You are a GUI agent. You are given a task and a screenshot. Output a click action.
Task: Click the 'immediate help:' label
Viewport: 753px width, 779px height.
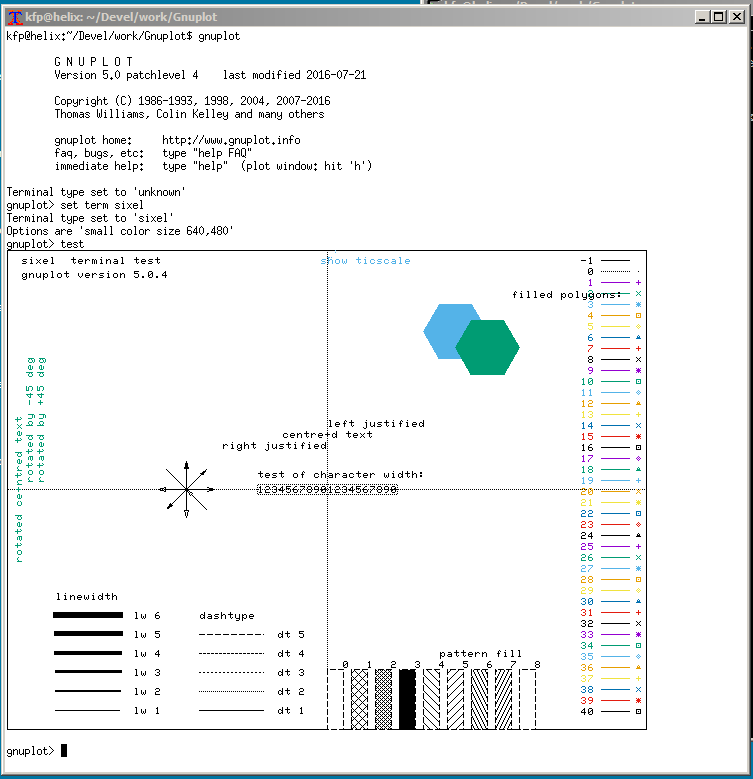pyautogui.click(x=99, y=166)
